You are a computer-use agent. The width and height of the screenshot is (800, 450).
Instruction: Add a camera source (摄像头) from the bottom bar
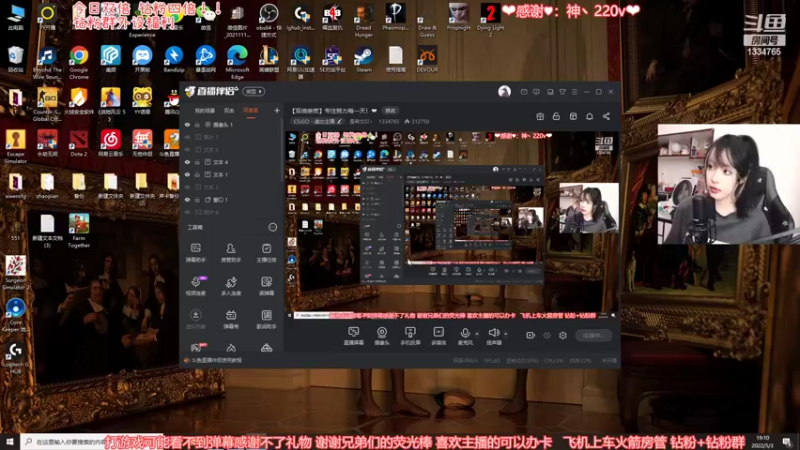pos(382,336)
